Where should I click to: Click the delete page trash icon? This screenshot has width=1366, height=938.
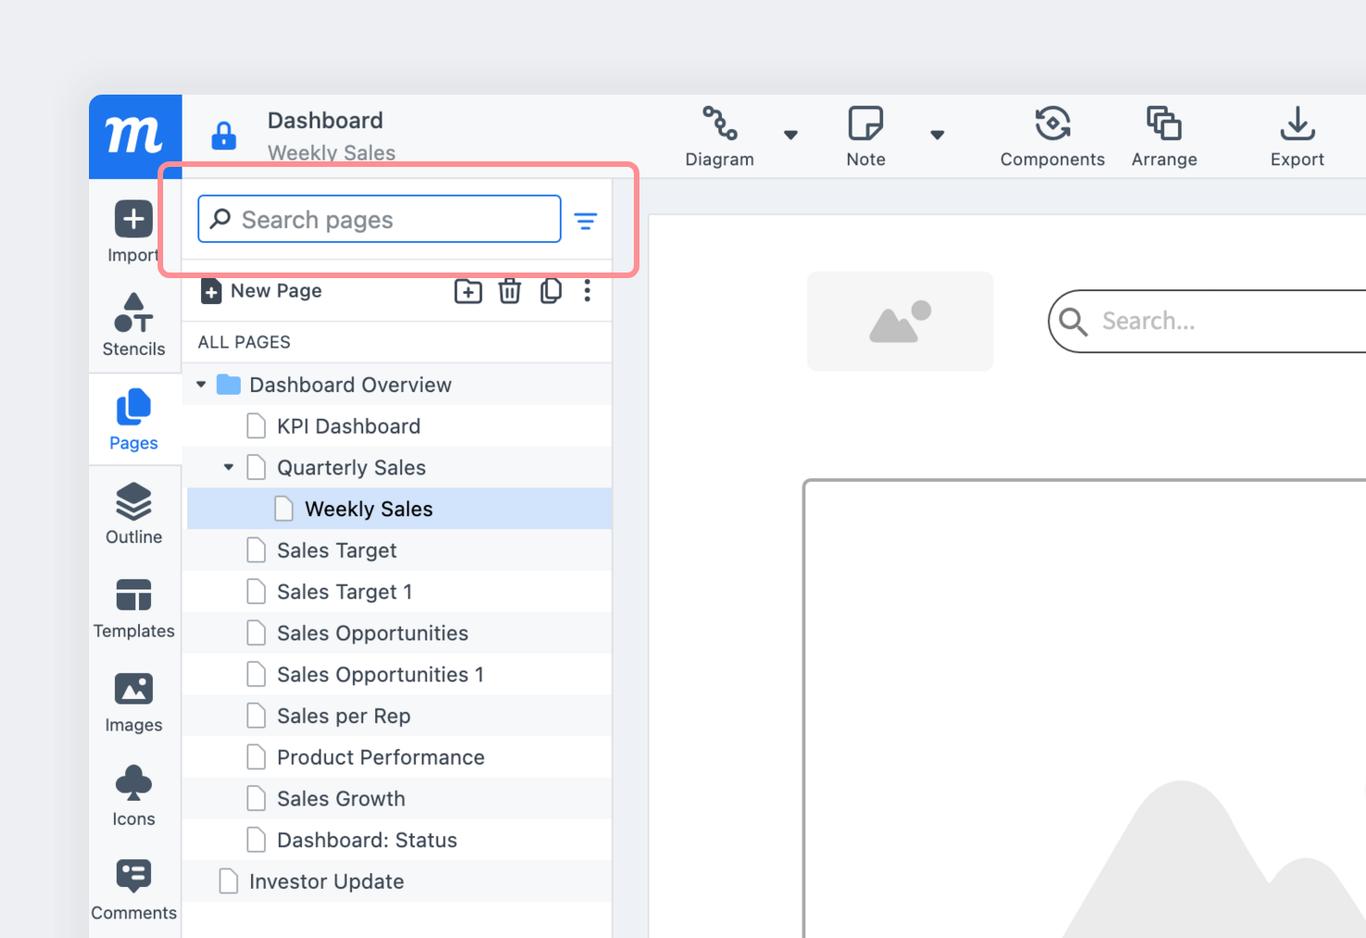tap(510, 291)
